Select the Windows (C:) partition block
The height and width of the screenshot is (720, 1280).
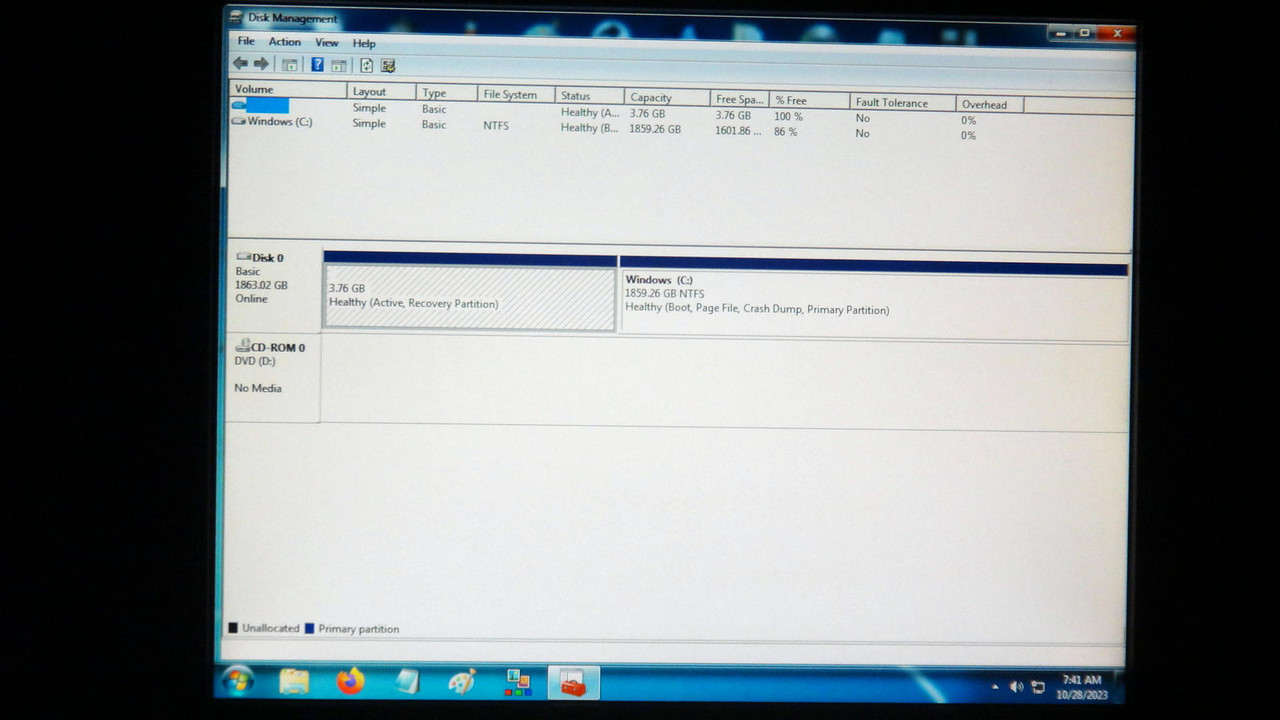[x=874, y=300]
